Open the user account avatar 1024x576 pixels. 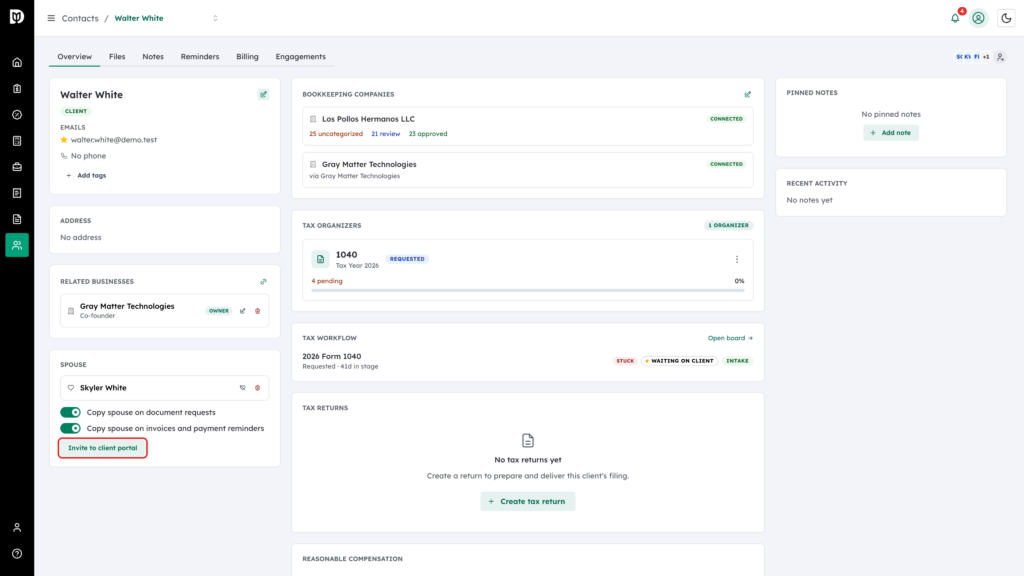[x=978, y=18]
